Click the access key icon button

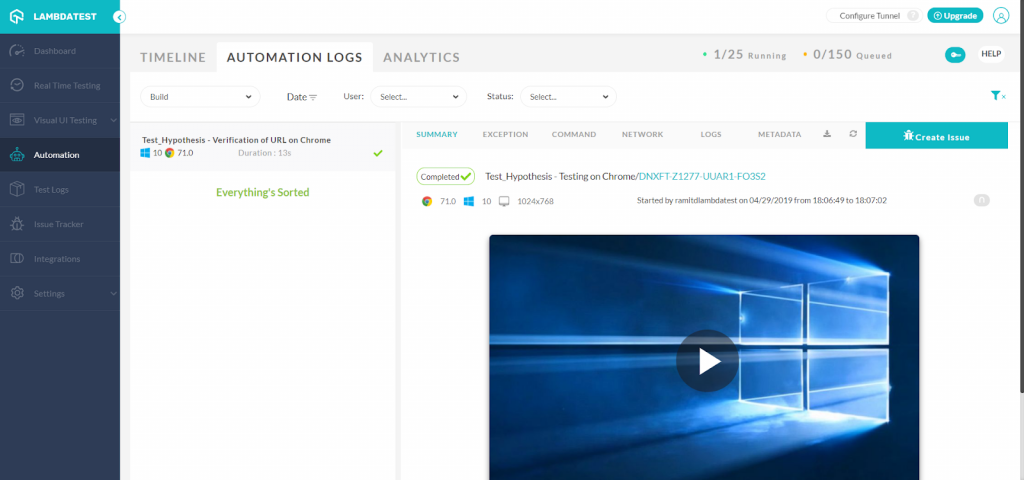pyautogui.click(x=954, y=54)
